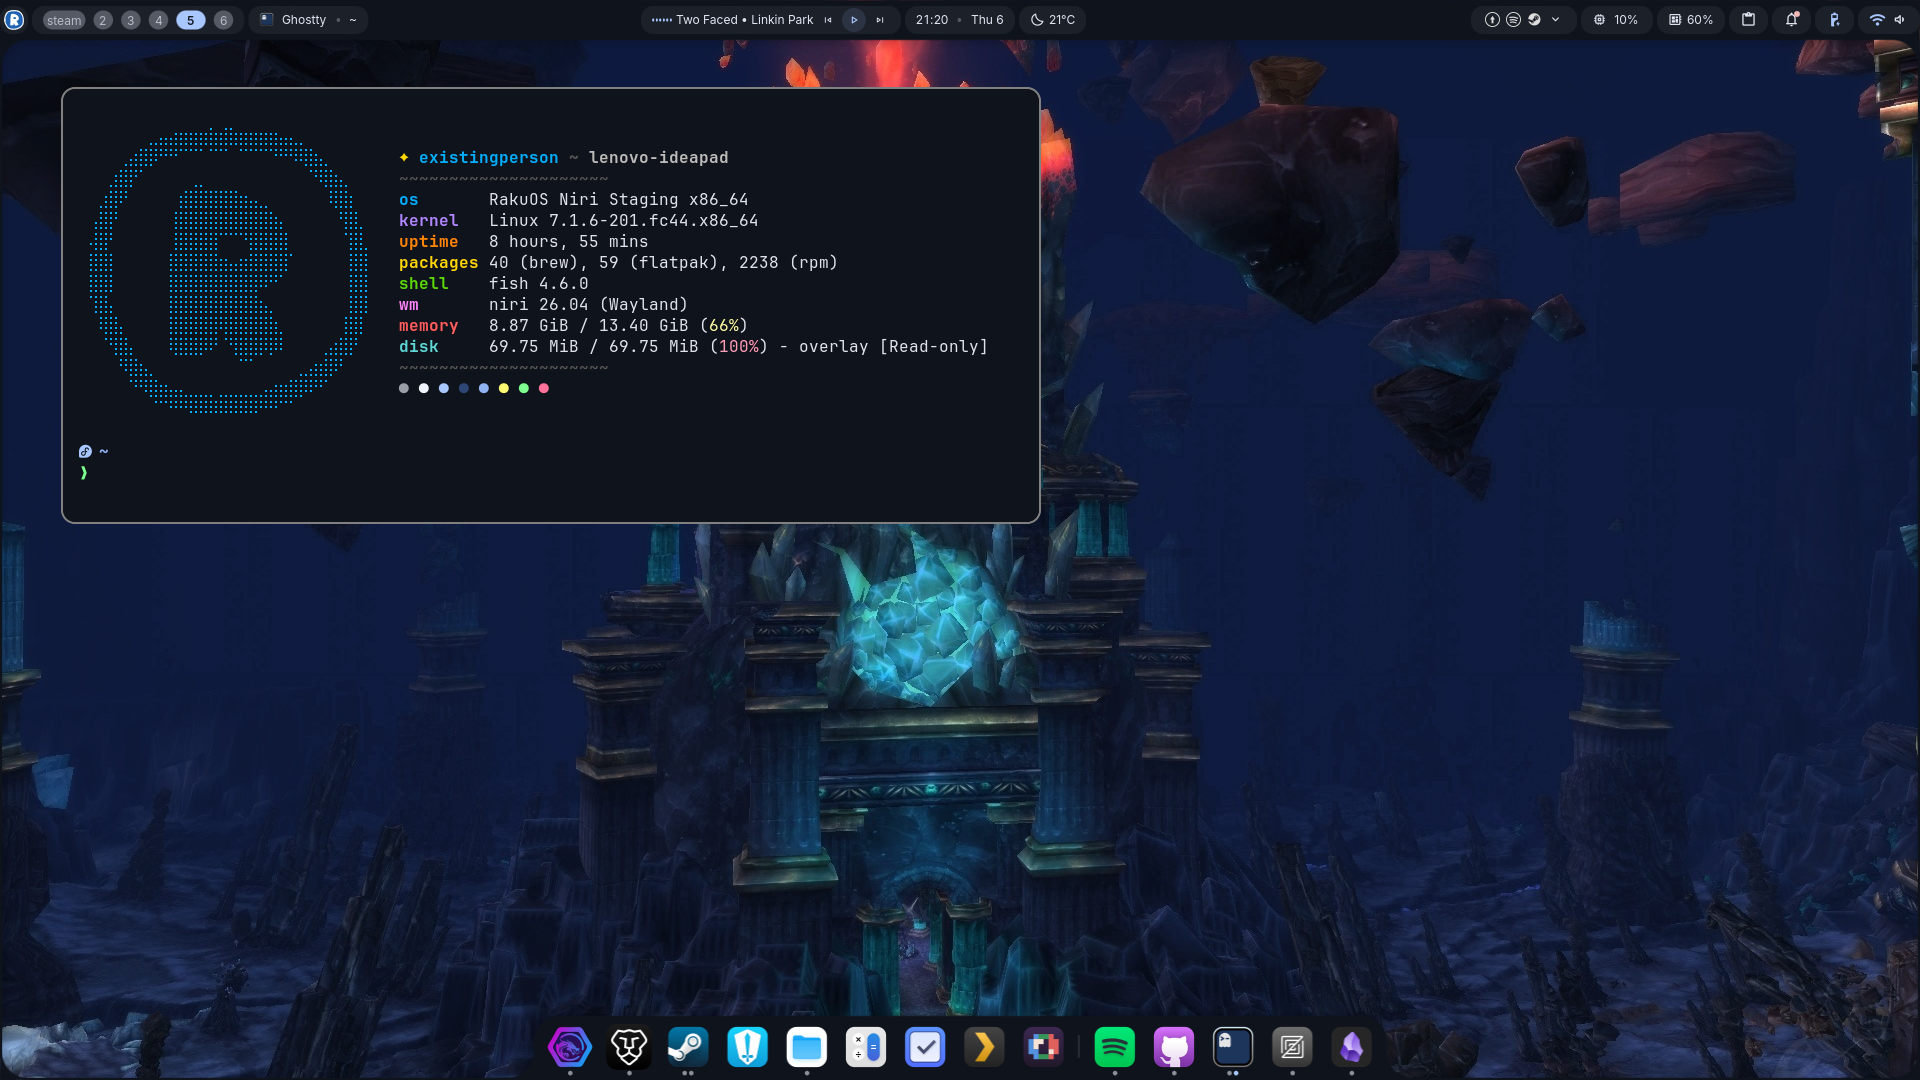
Task: Skip to the previous track
Action: click(828, 20)
